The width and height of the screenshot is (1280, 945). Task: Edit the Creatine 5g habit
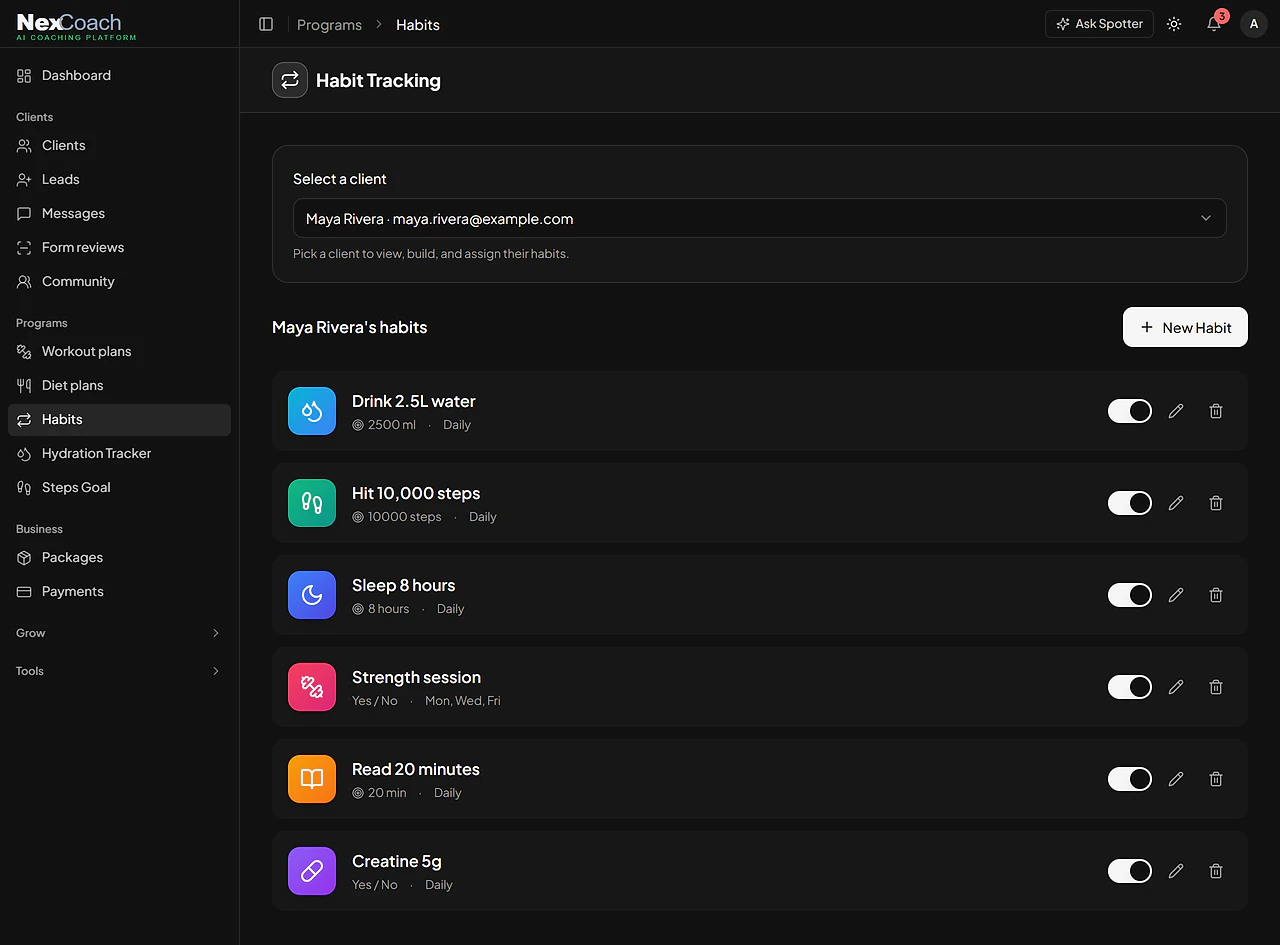(x=1176, y=871)
